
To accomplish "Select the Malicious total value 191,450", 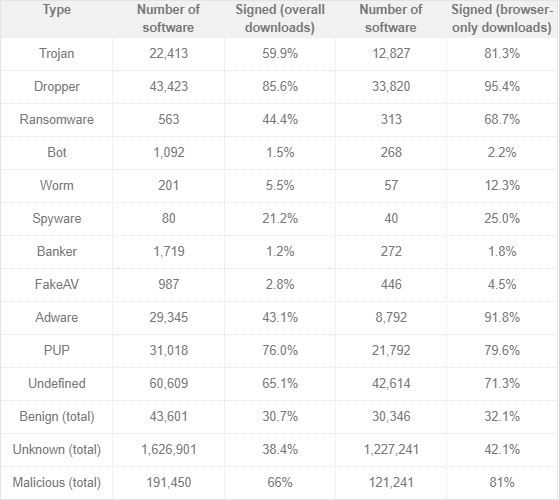I will [x=169, y=483].
